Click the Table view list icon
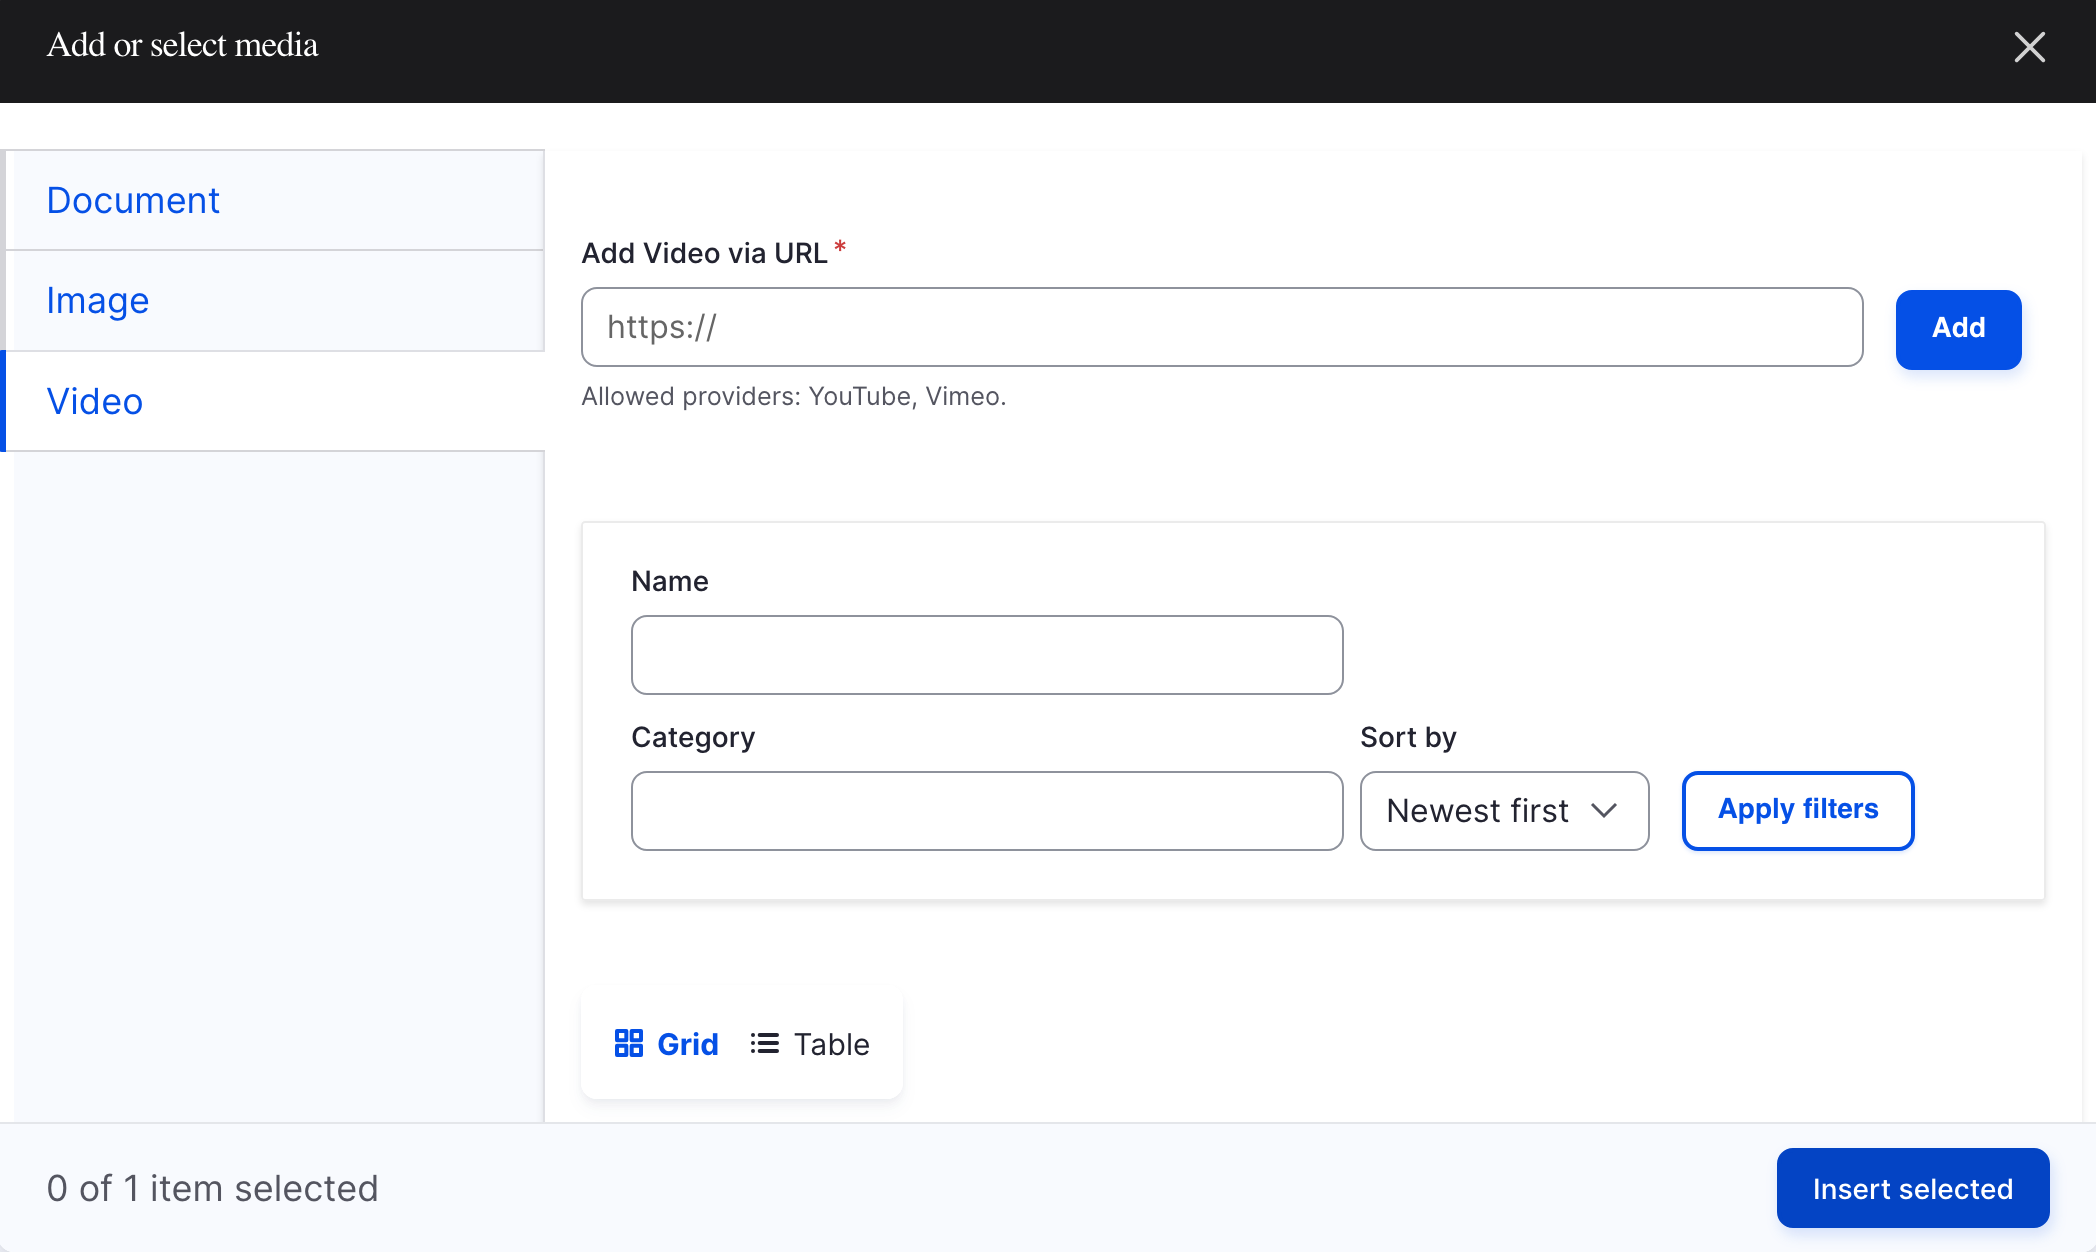The height and width of the screenshot is (1252, 2096). tap(765, 1044)
